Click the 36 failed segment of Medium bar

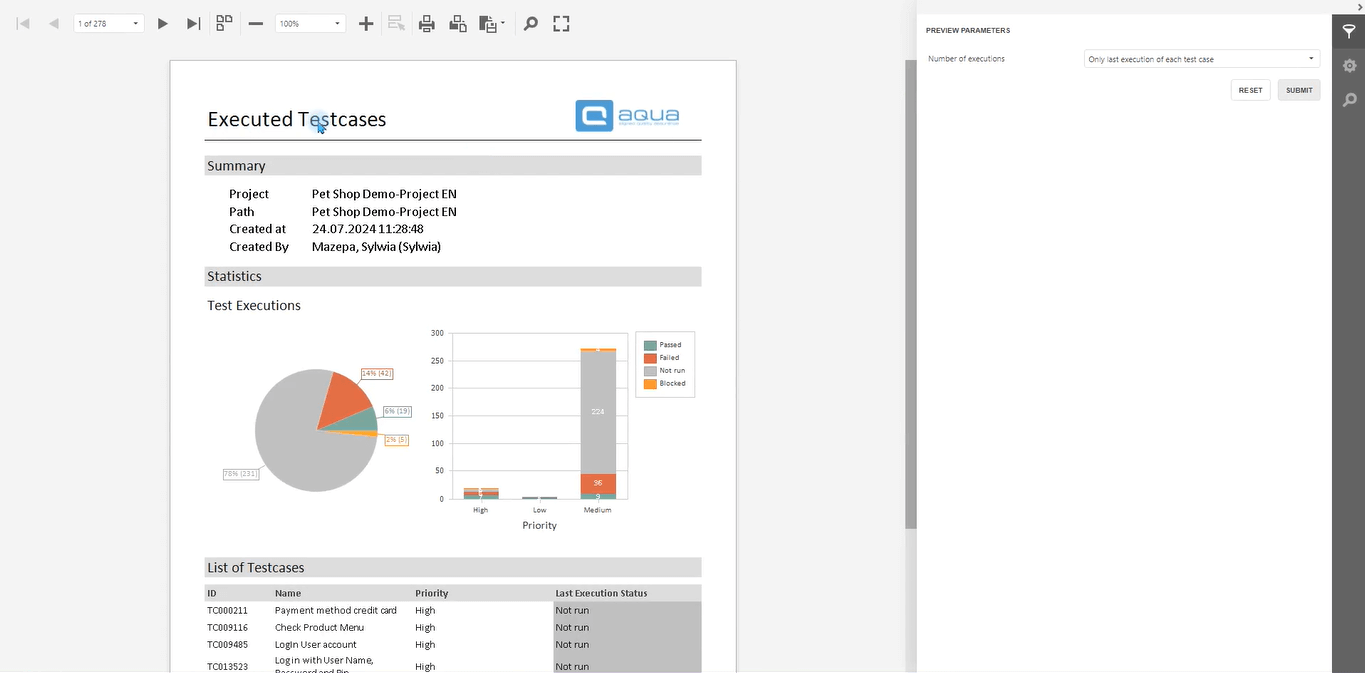tap(598, 483)
